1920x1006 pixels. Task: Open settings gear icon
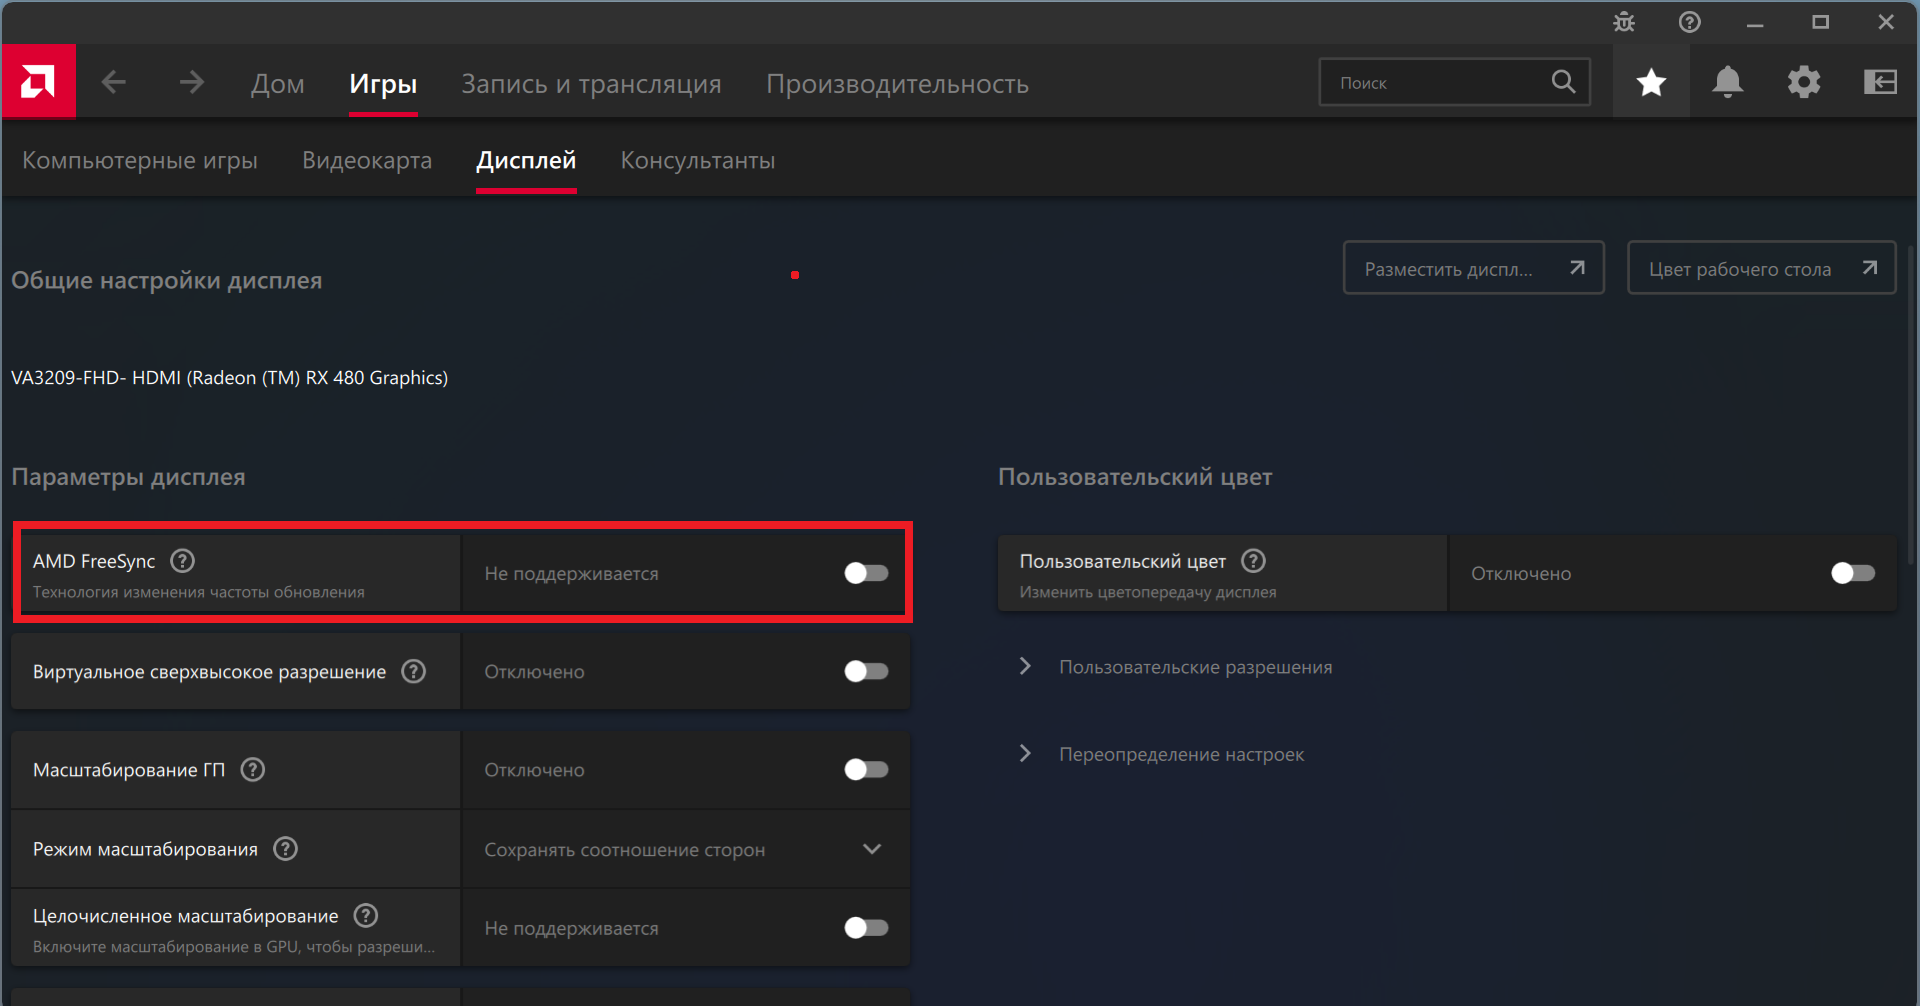pyautogui.click(x=1804, y=82)
